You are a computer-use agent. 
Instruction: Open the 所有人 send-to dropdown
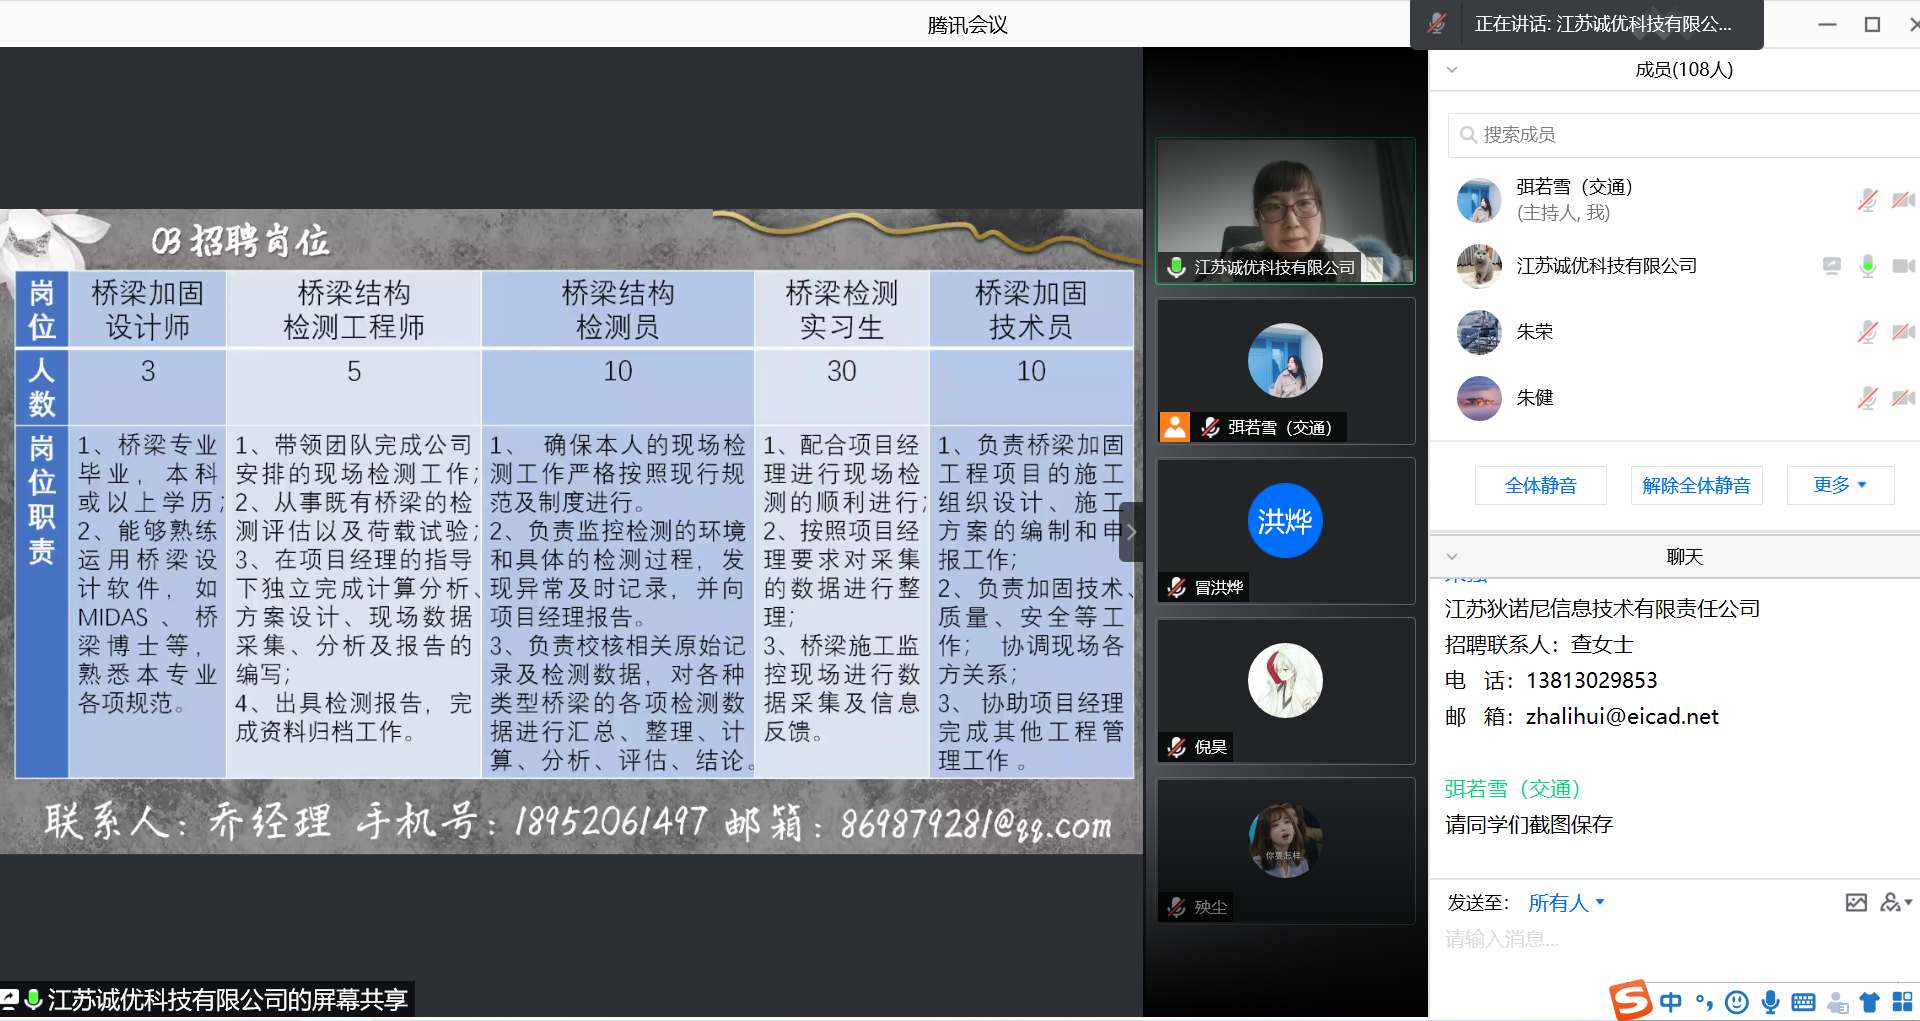pos(1566,903)
